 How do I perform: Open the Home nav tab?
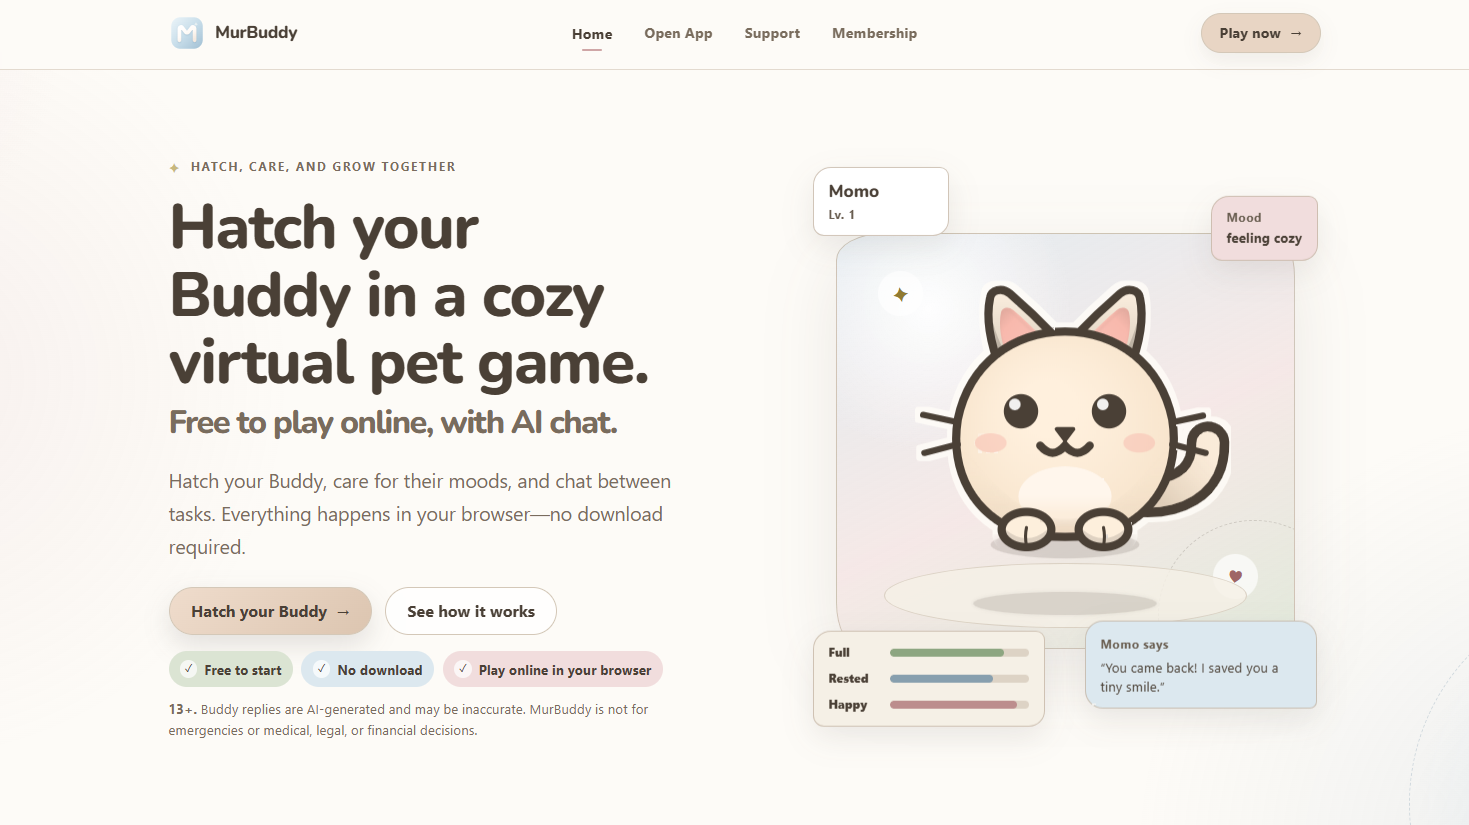[592, 34]
